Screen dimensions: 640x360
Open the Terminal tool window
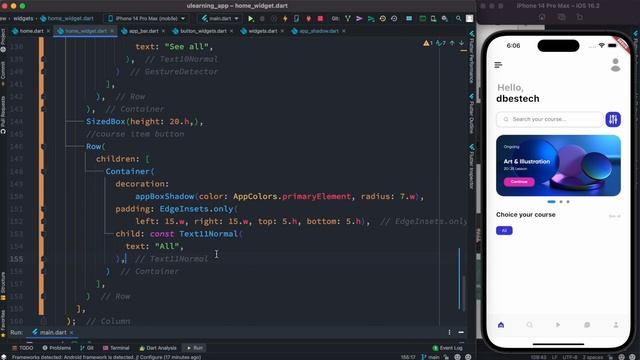click(x=116, y=348)
